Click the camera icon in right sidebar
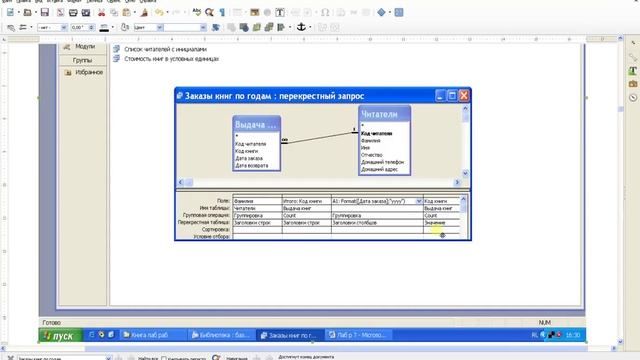 (x=633, y=84)
